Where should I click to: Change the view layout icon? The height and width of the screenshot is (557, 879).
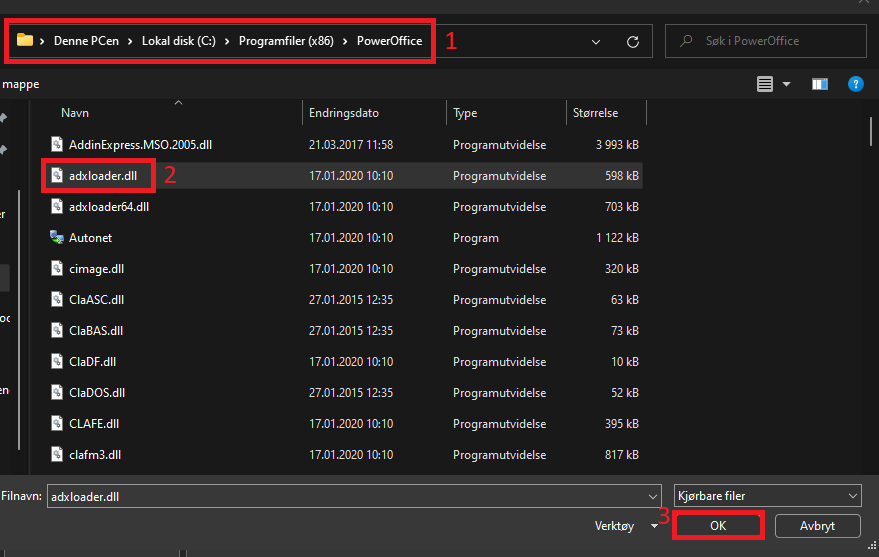pos(765,84)
